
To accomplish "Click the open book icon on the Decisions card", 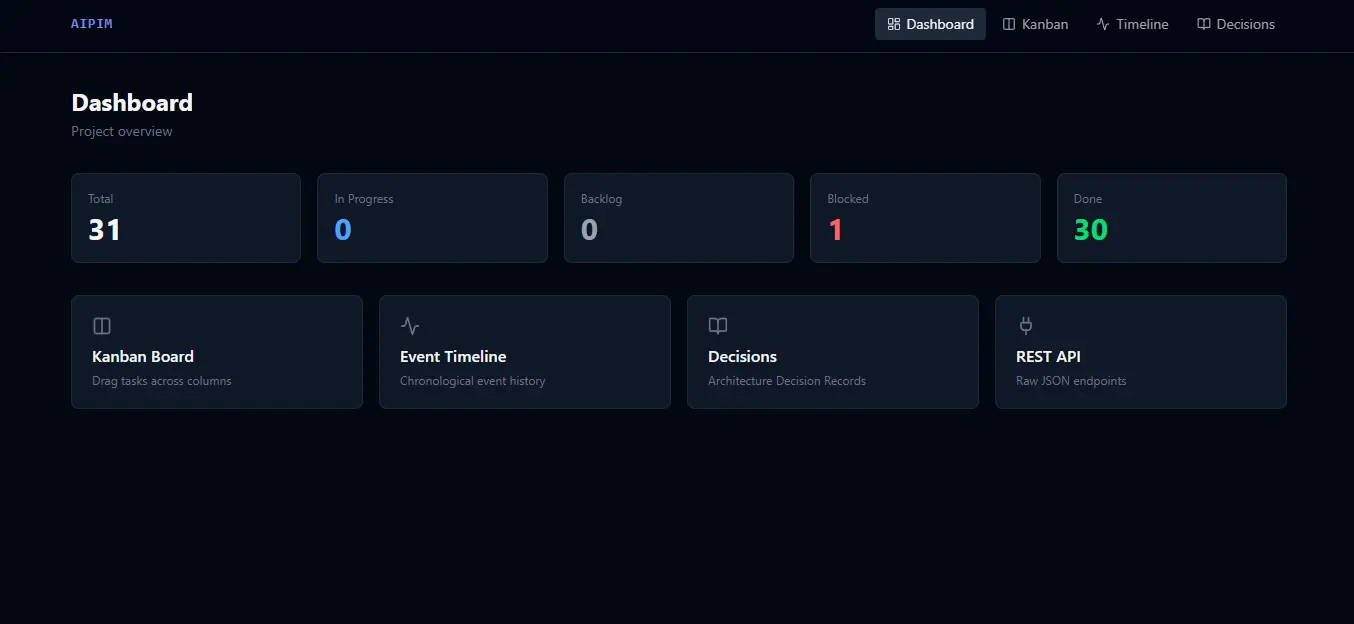I will coord(717,325).
